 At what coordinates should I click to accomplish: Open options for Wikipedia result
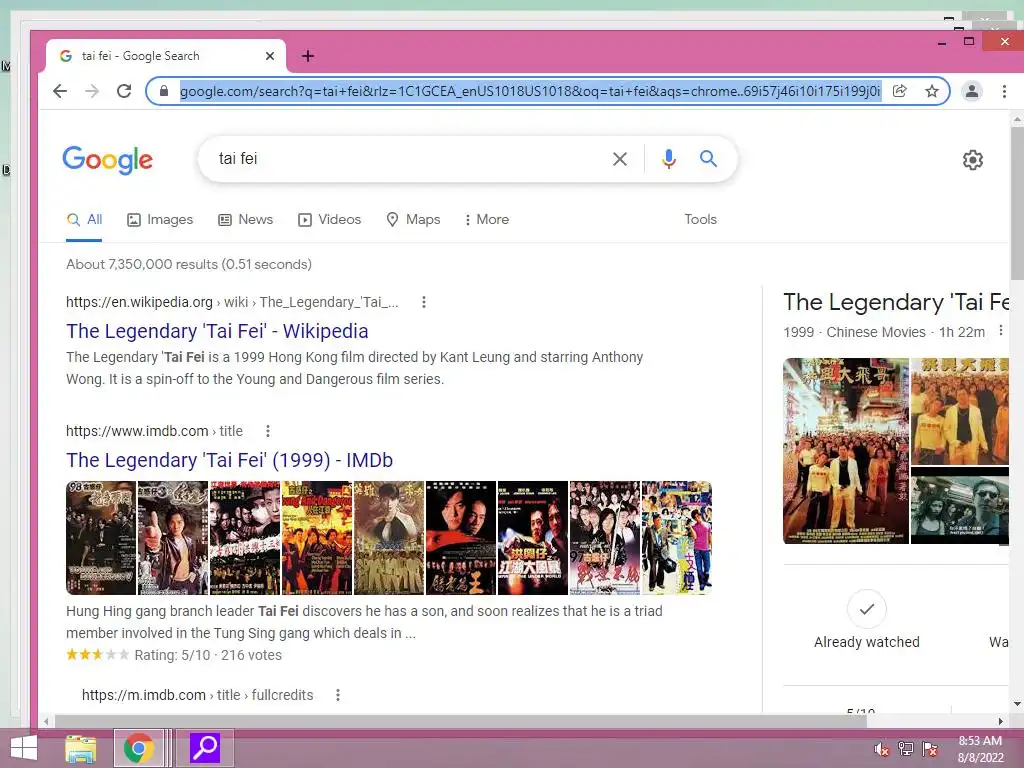(424, 302)
